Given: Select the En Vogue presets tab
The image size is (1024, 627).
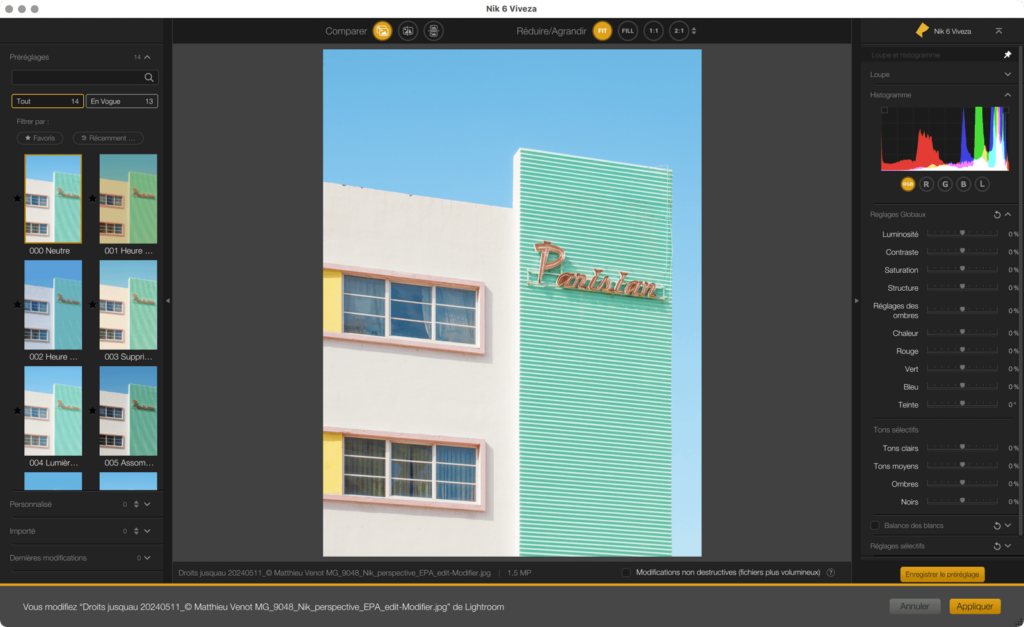Looking at the screenshot, I should pyautogui.click(x=122, y=101).
